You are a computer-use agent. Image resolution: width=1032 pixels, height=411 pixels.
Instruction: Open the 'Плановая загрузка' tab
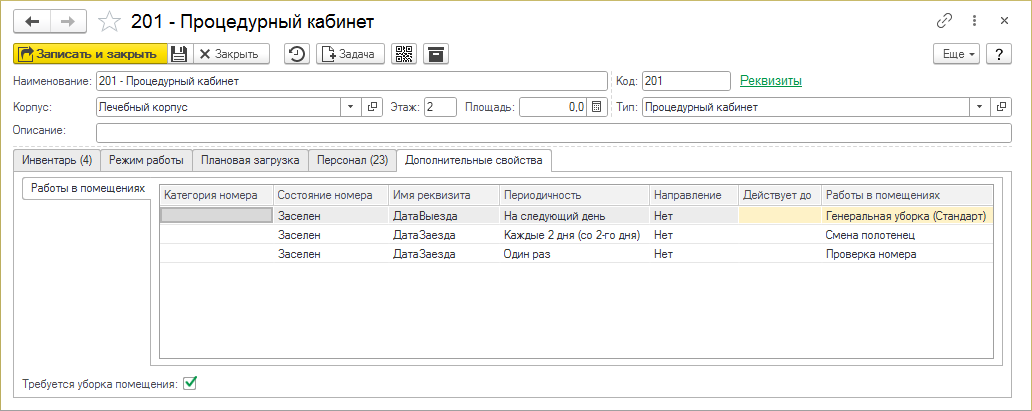pyautogui.click(x=250, y=159)
